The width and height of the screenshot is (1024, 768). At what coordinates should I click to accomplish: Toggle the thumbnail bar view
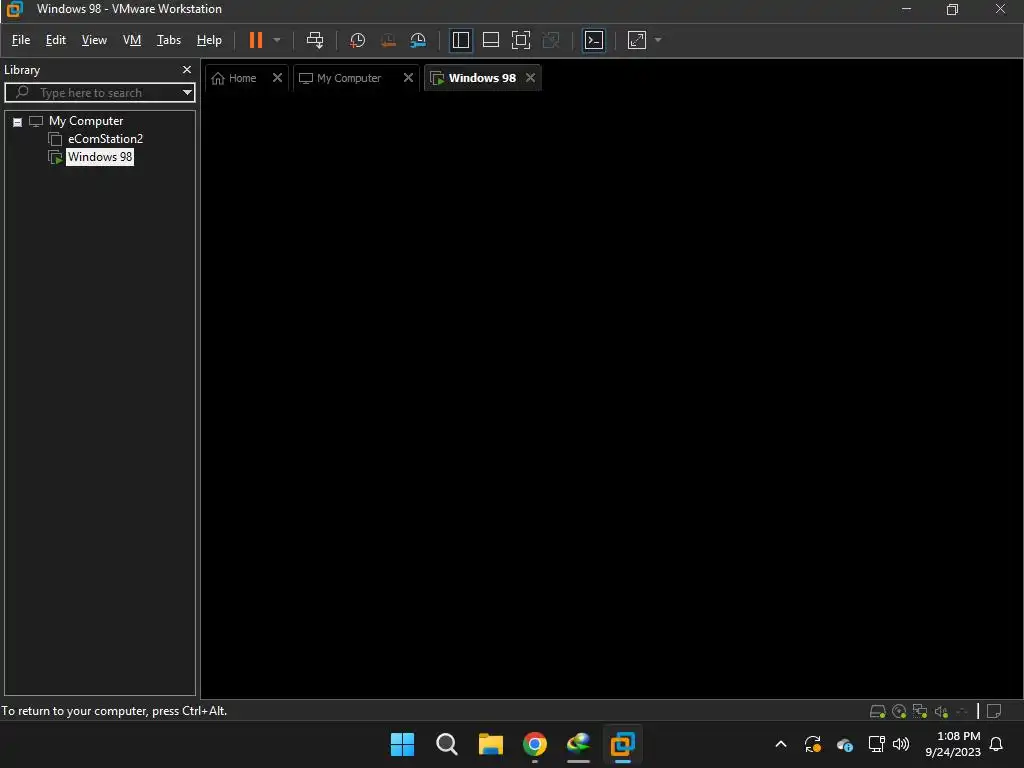[x=490, y=40]
